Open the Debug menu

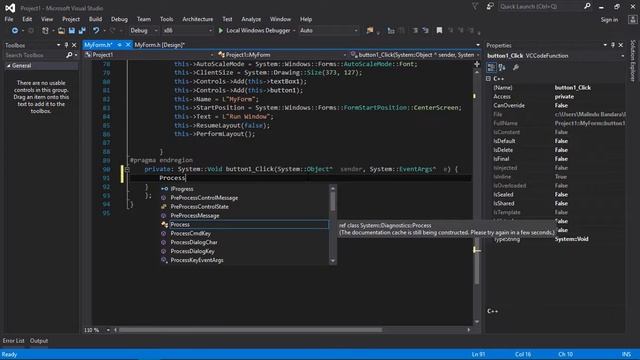119,19
